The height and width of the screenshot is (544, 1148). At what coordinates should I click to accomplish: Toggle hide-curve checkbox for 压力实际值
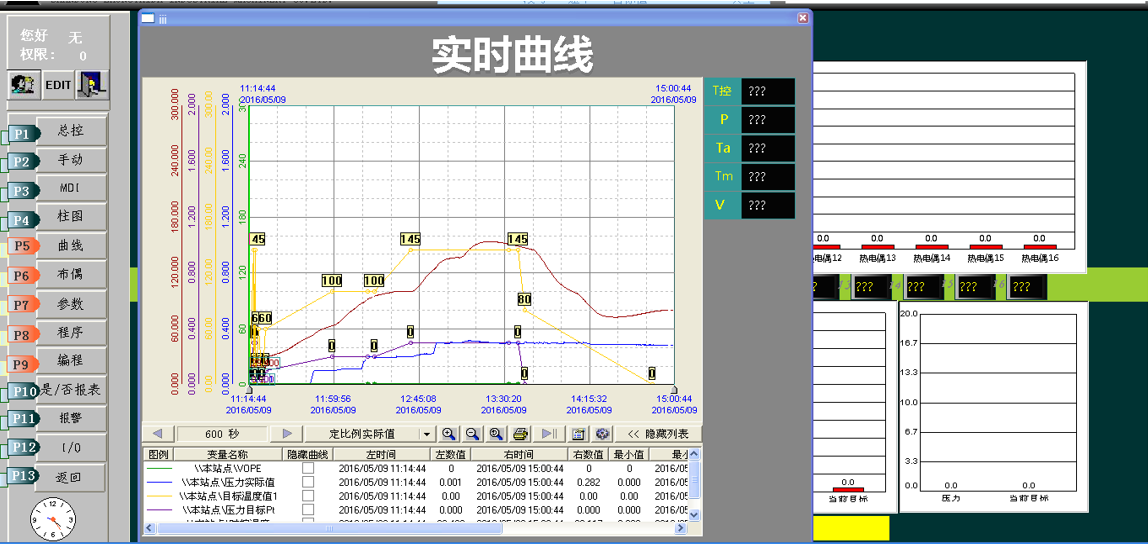click(x=308, y=482)
